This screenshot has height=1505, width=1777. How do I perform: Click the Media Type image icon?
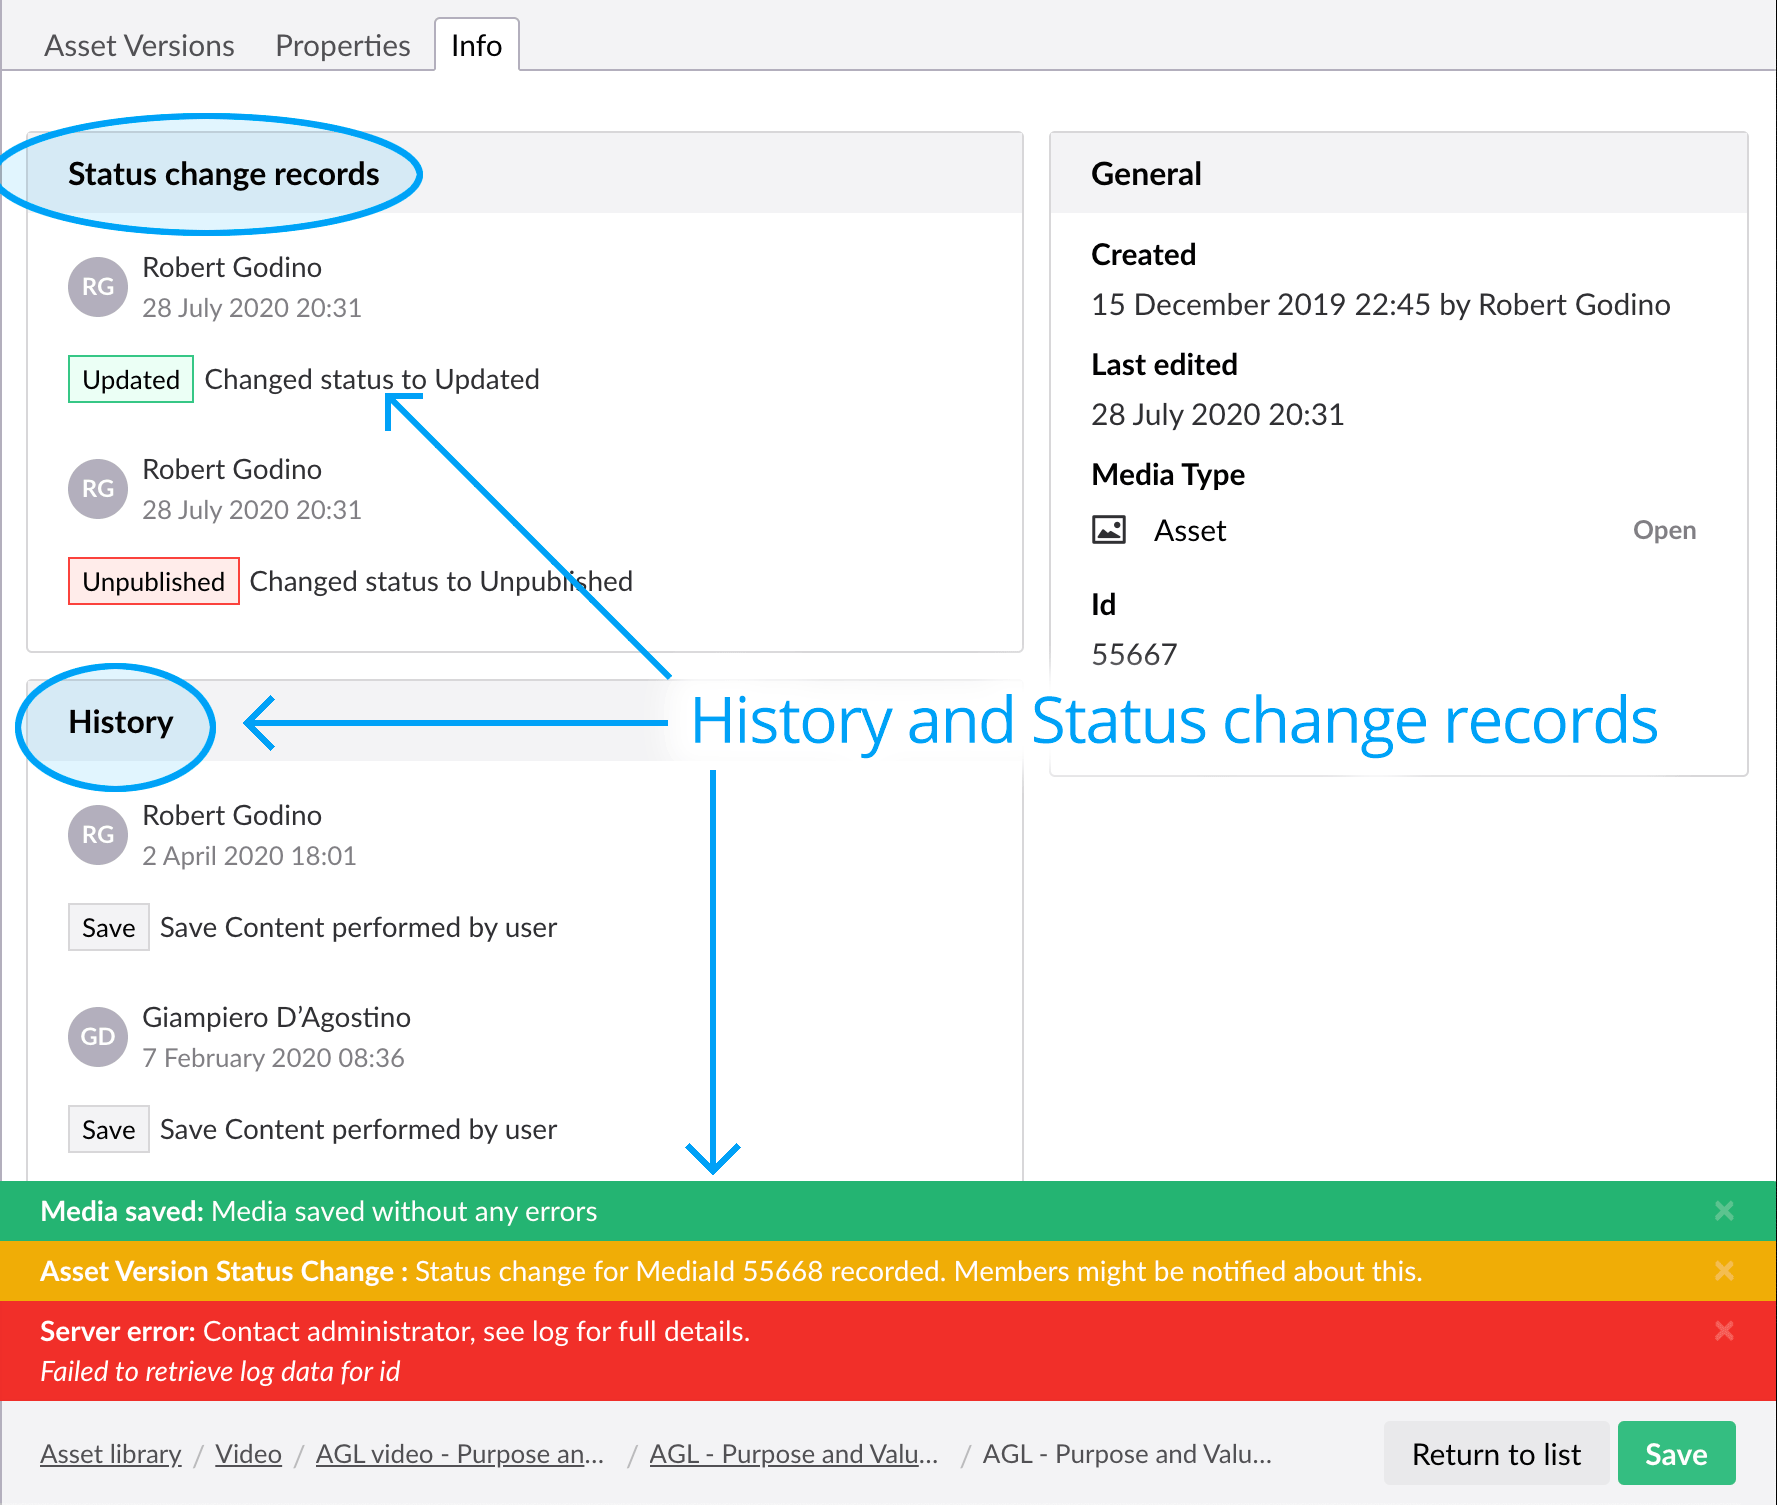point(1108,529)
